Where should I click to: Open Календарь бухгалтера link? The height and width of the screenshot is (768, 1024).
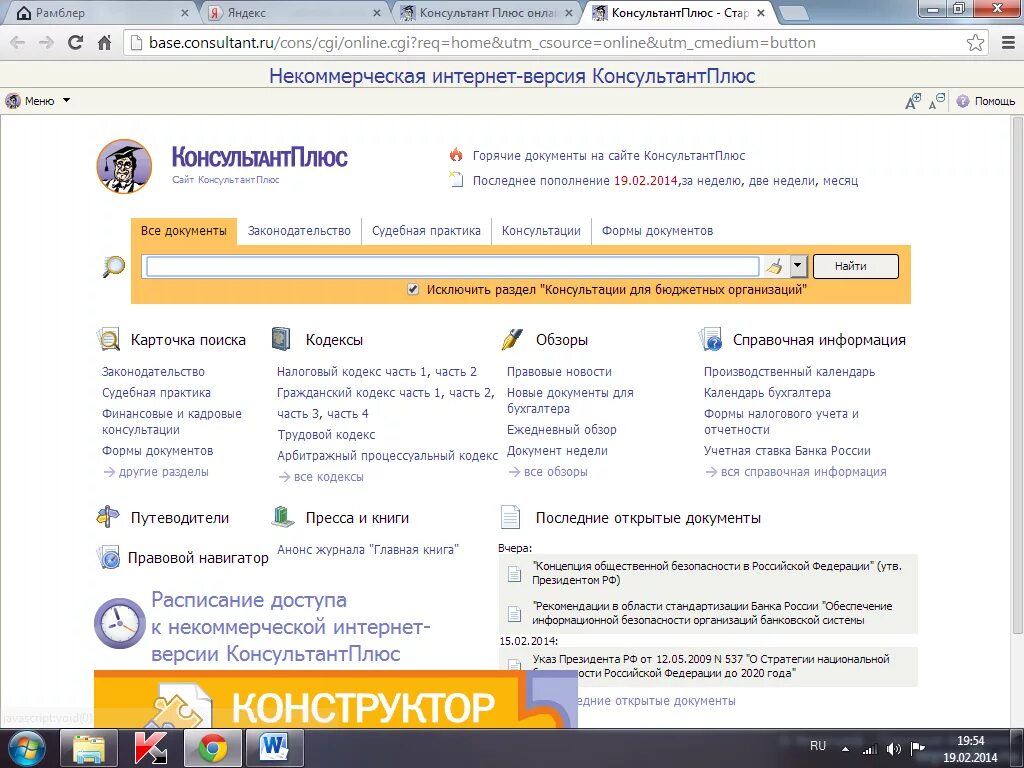coord(767,392)
